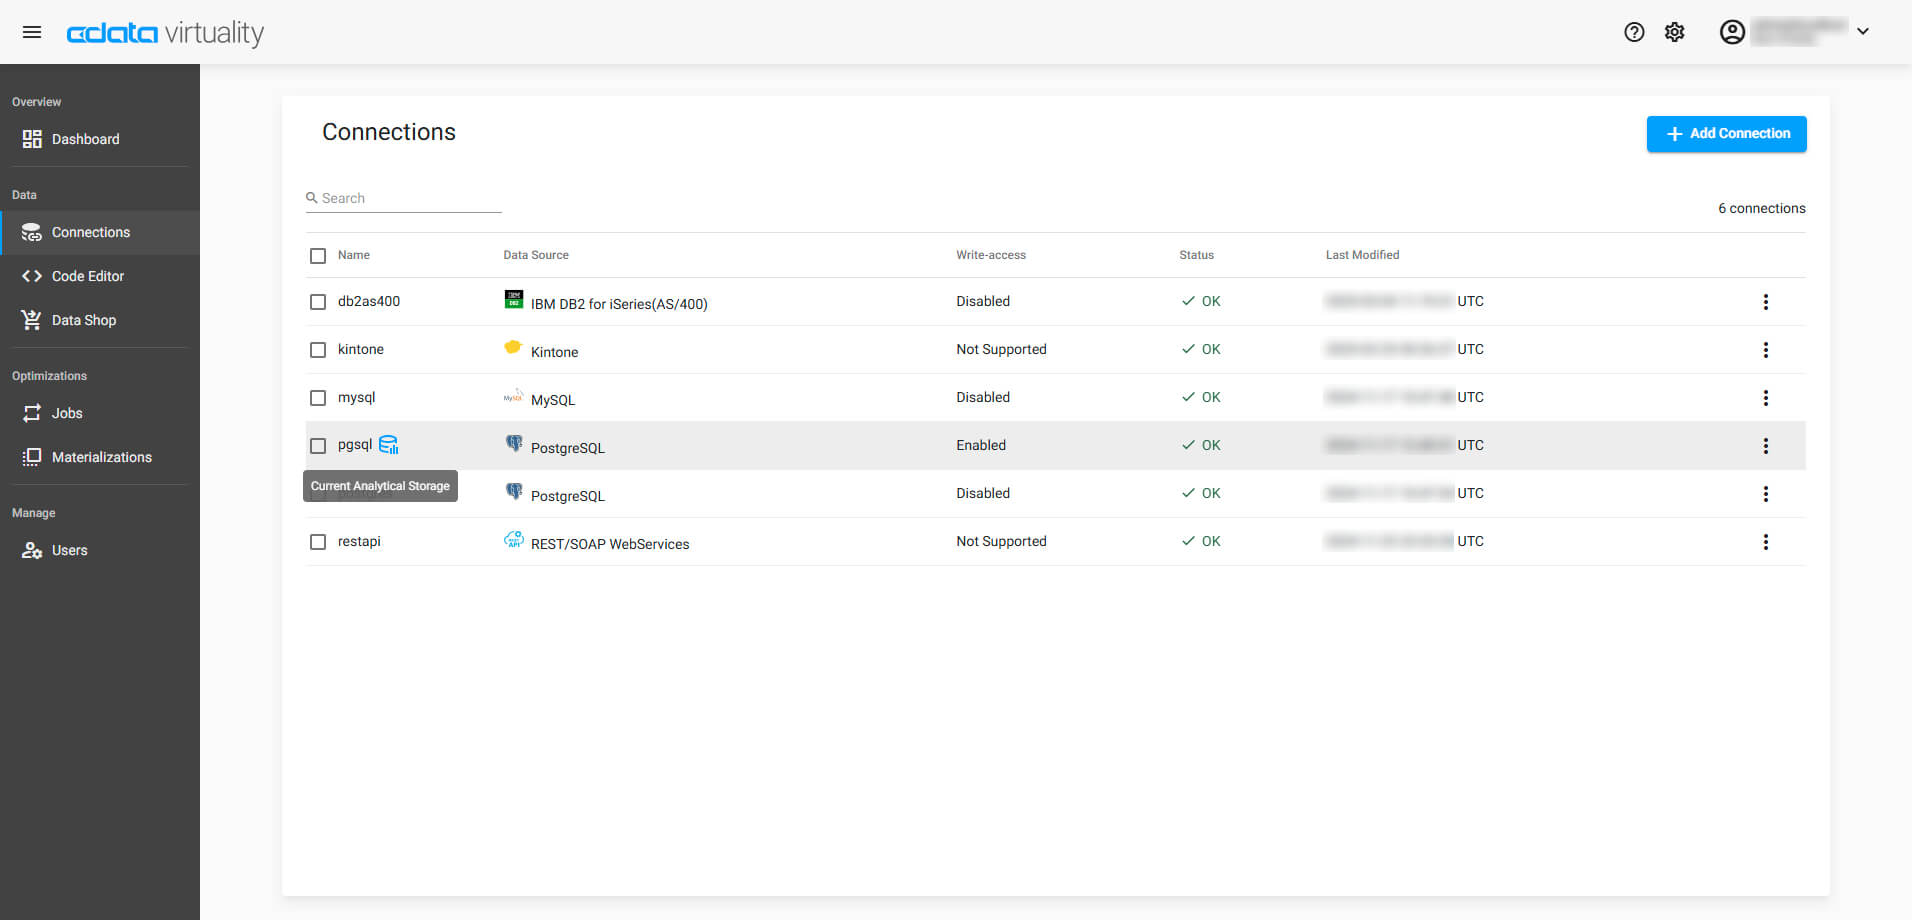Check the pgsql row checkbox

point(318,446)
